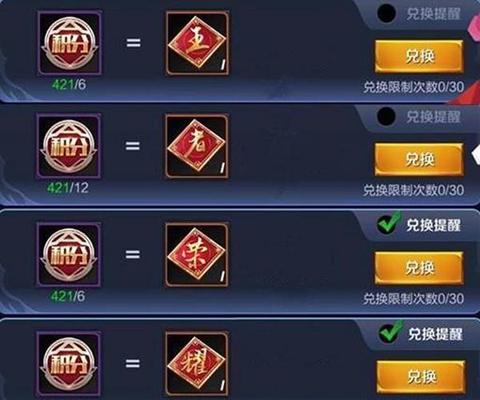
Task: Tap the 者 character card icon
Action: click(x=197, y=146)
